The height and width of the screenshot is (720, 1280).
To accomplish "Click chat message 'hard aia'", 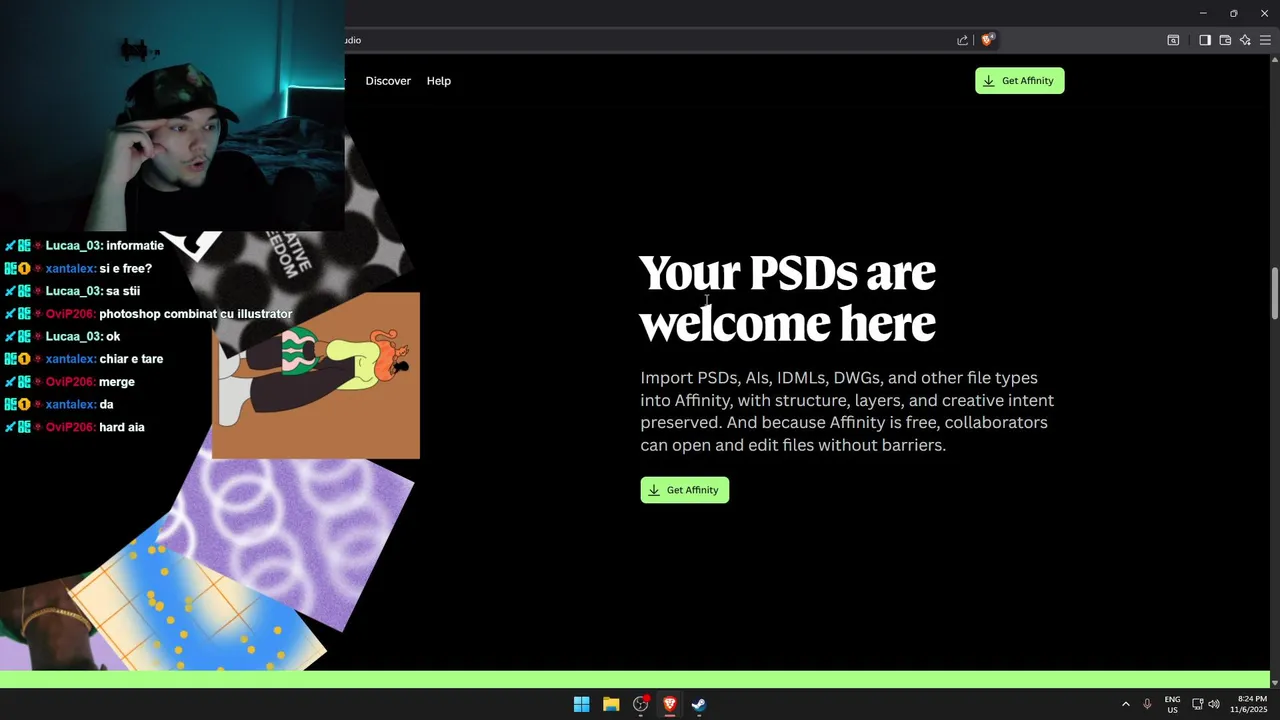I will point(122,427).
